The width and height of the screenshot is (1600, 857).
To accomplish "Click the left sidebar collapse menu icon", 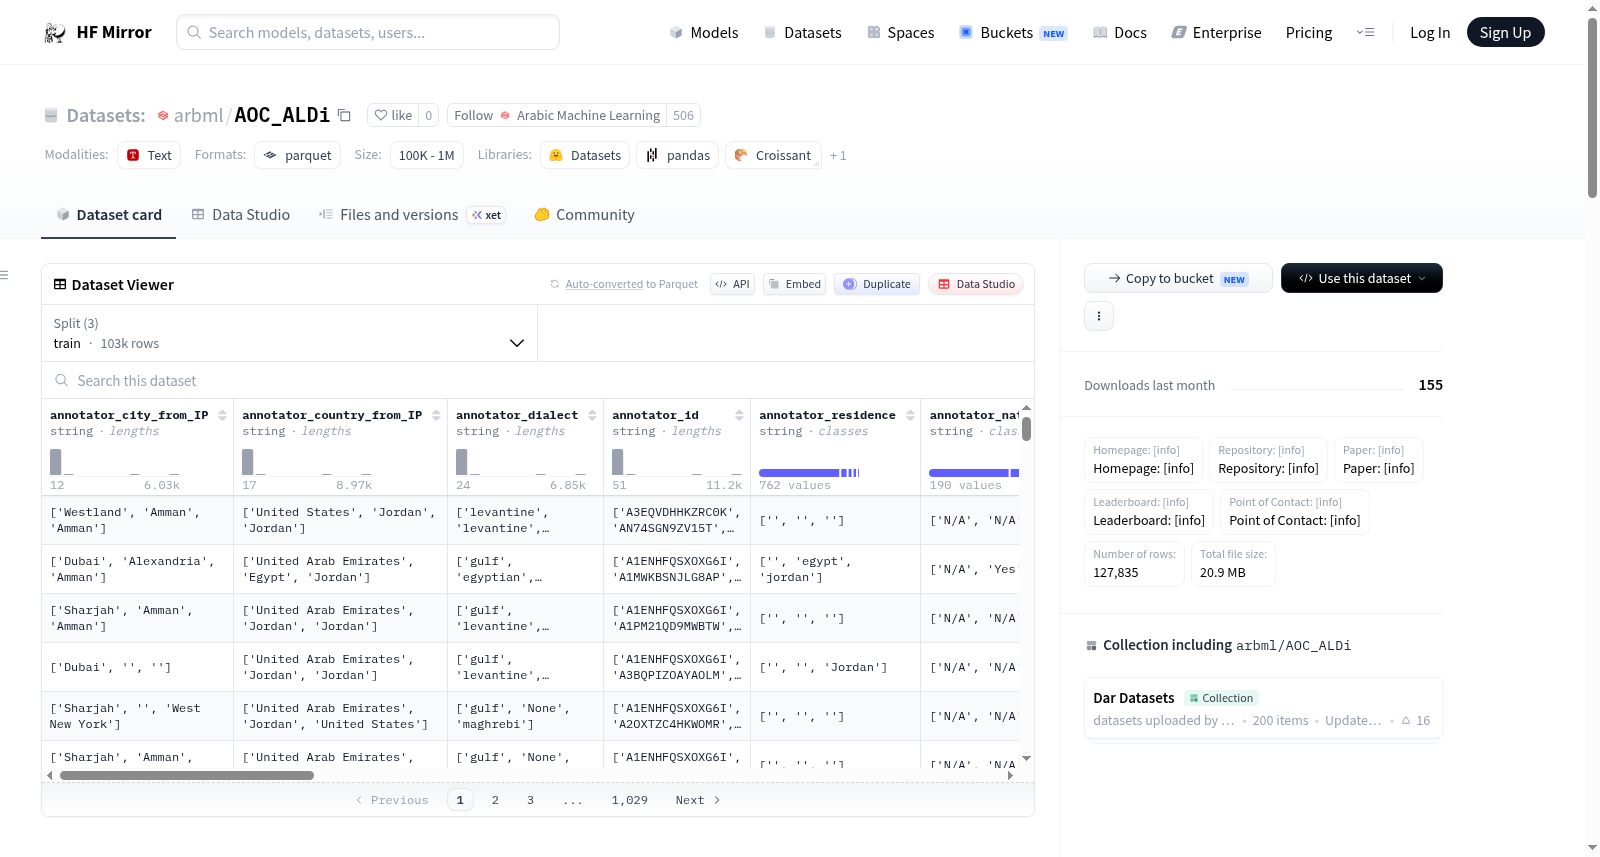I will click(4, 275).
